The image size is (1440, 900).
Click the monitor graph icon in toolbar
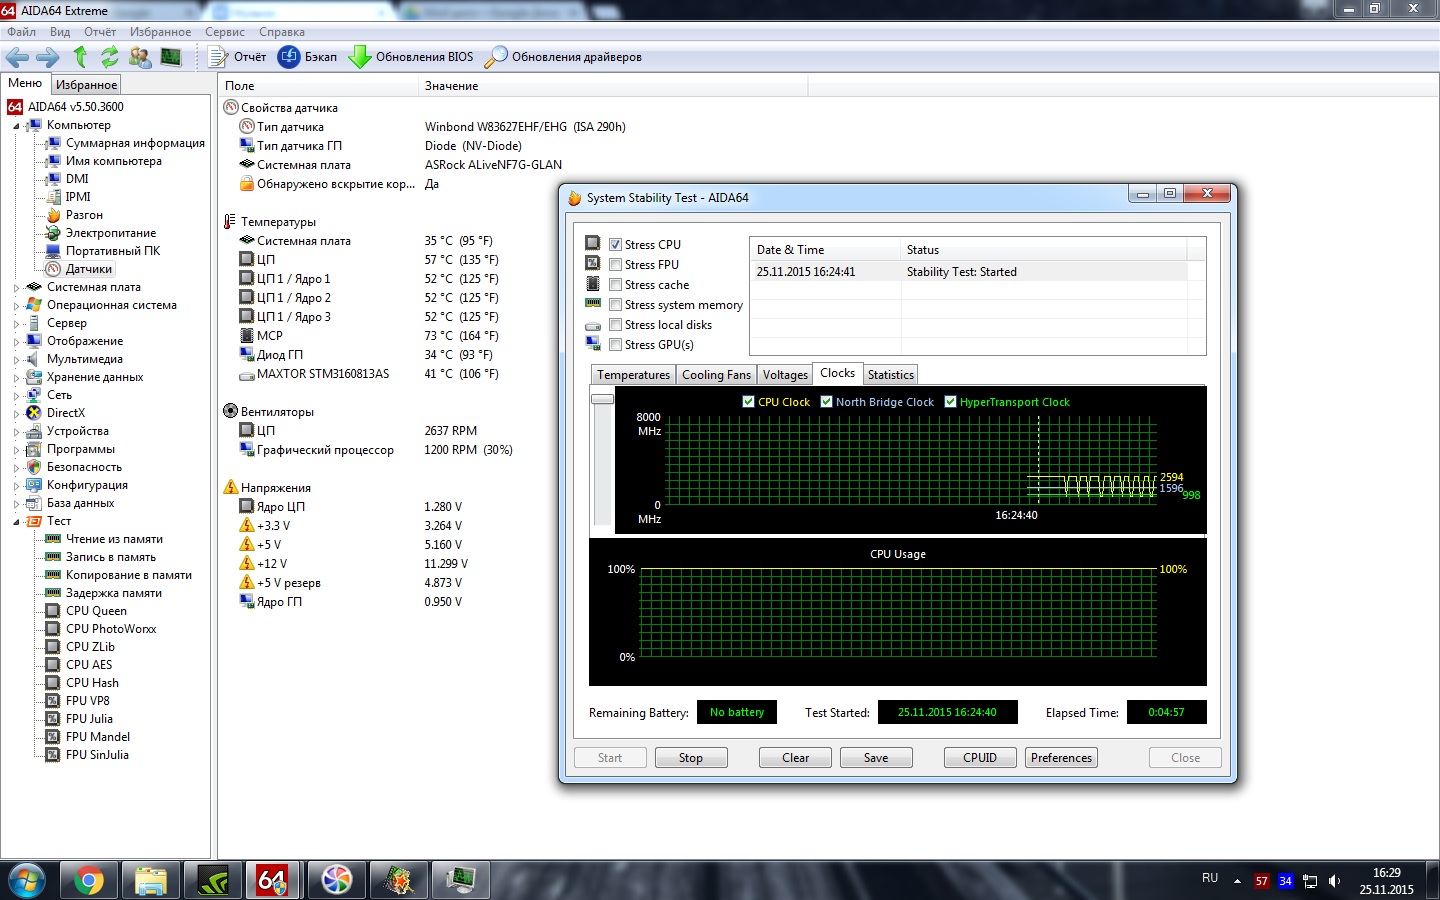171,57
